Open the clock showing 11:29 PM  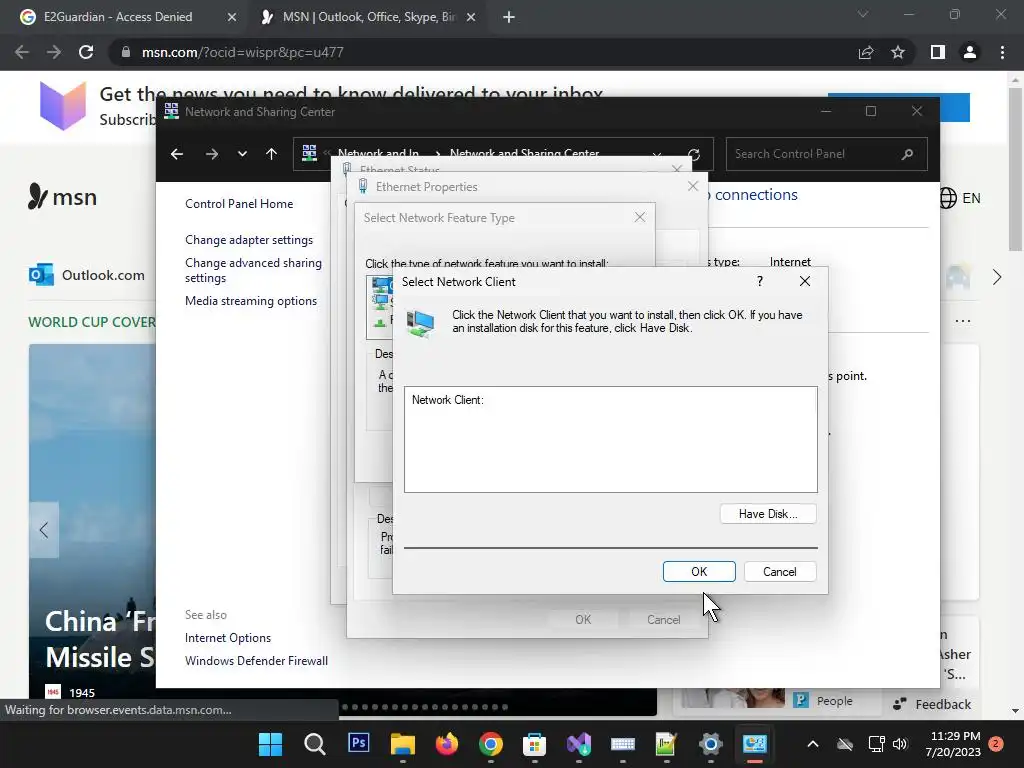tap(953, 744)
